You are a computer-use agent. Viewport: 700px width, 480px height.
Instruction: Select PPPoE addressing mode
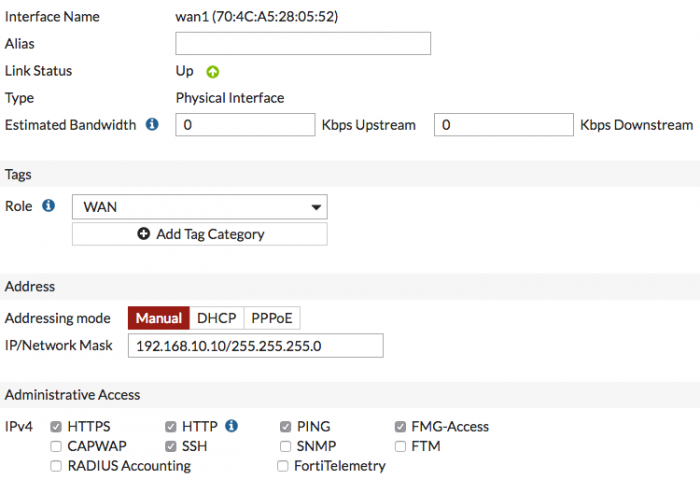271,318
